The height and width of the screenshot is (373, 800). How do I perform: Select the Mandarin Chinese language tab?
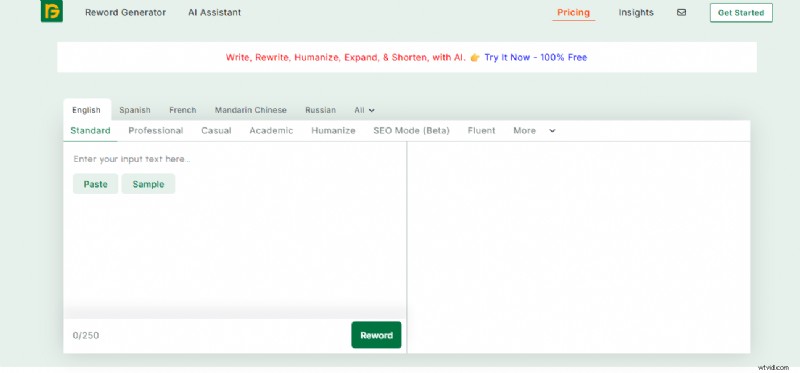(251, 110)
